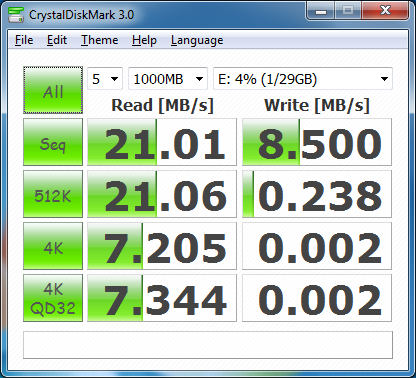Viewport: 416px width, 378px height.
Task: Expand the 1000MB test size dropdown
Action: 168,79
